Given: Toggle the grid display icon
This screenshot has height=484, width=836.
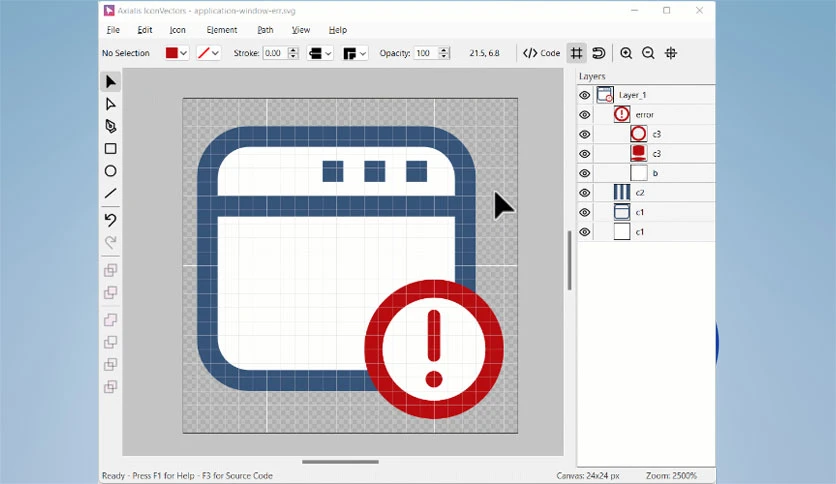Looking at the screenshot, I should coord(576,53).
